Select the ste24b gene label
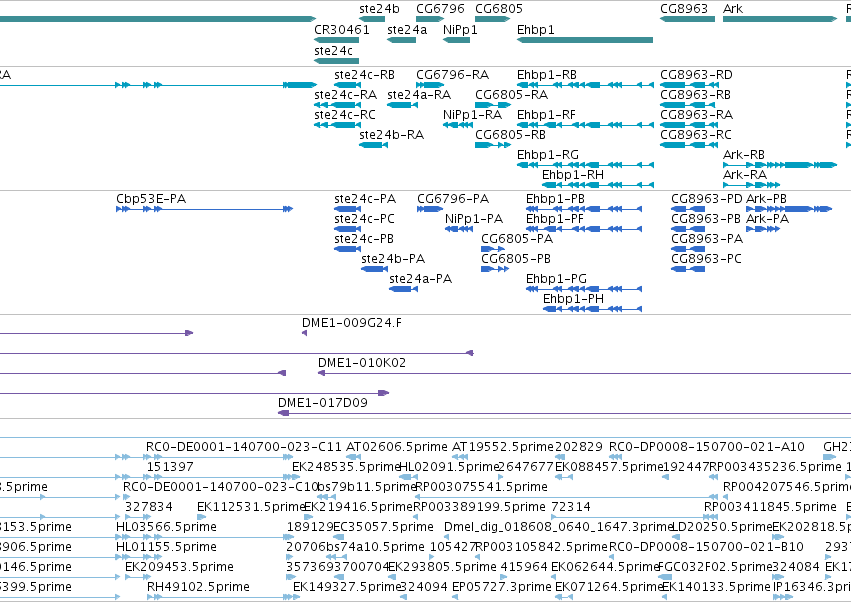851x602 pixels. (x=379, y=9)
